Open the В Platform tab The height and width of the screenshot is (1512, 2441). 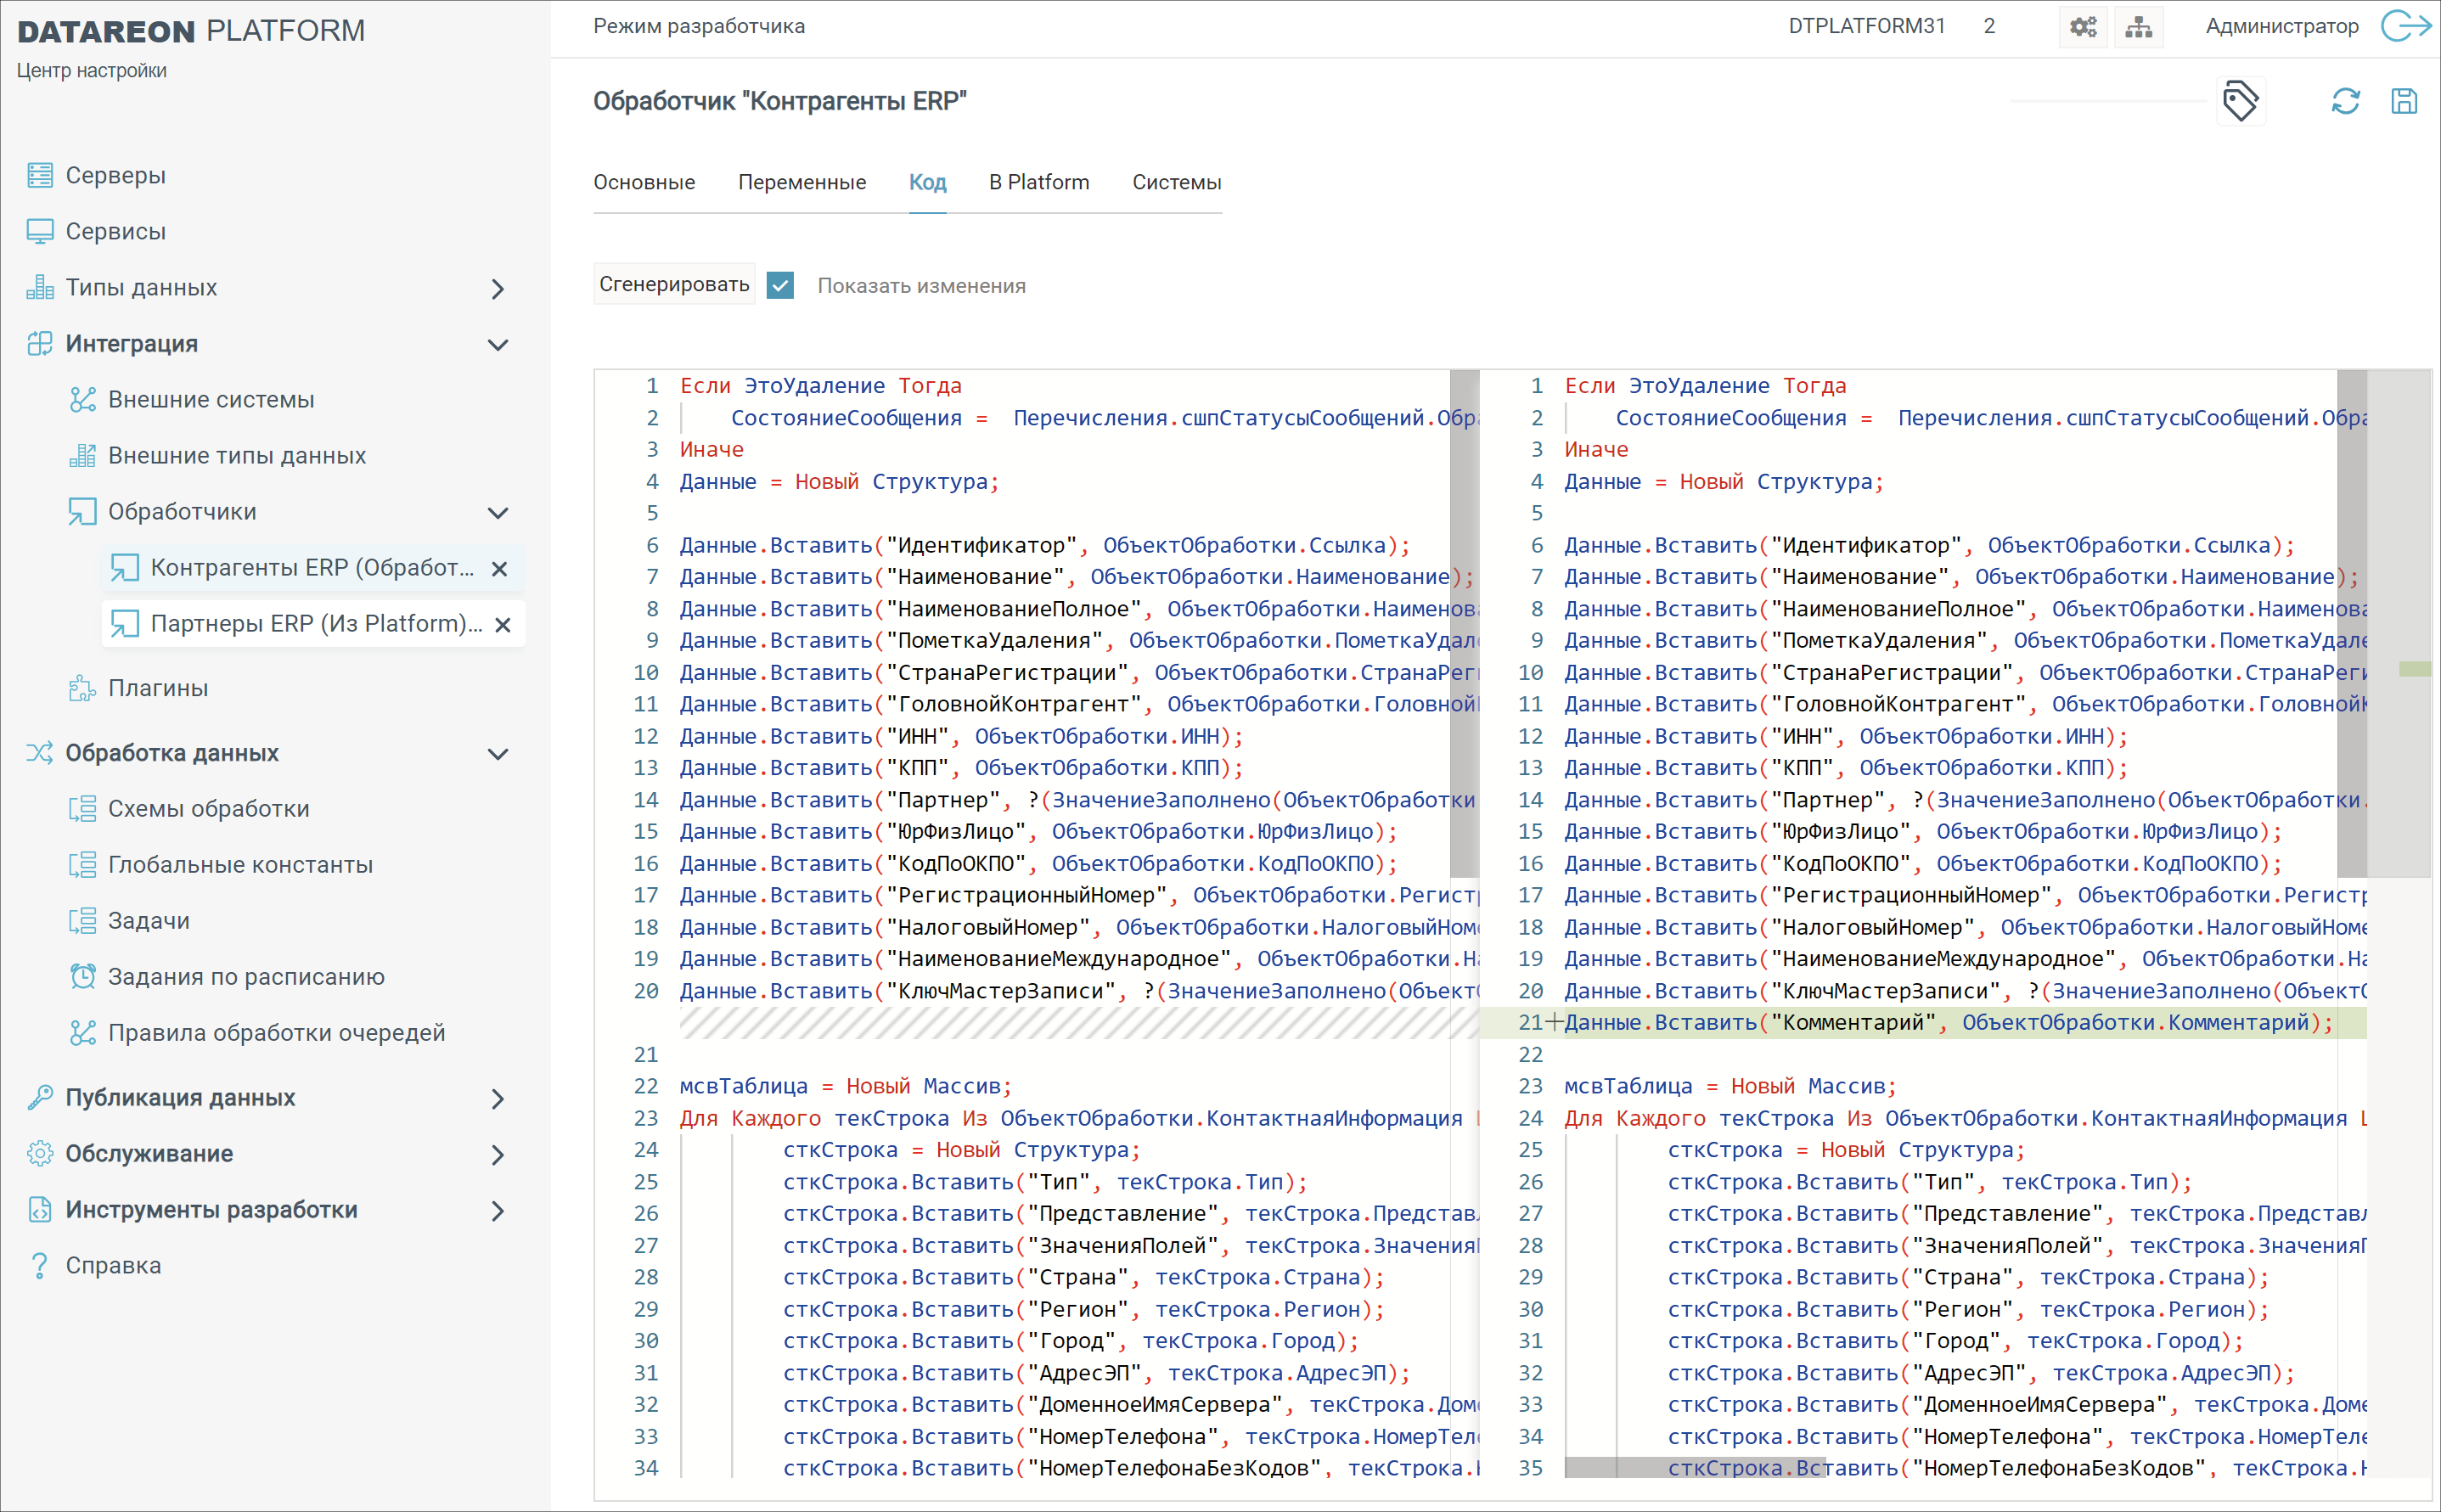[x=1038, y=182]
